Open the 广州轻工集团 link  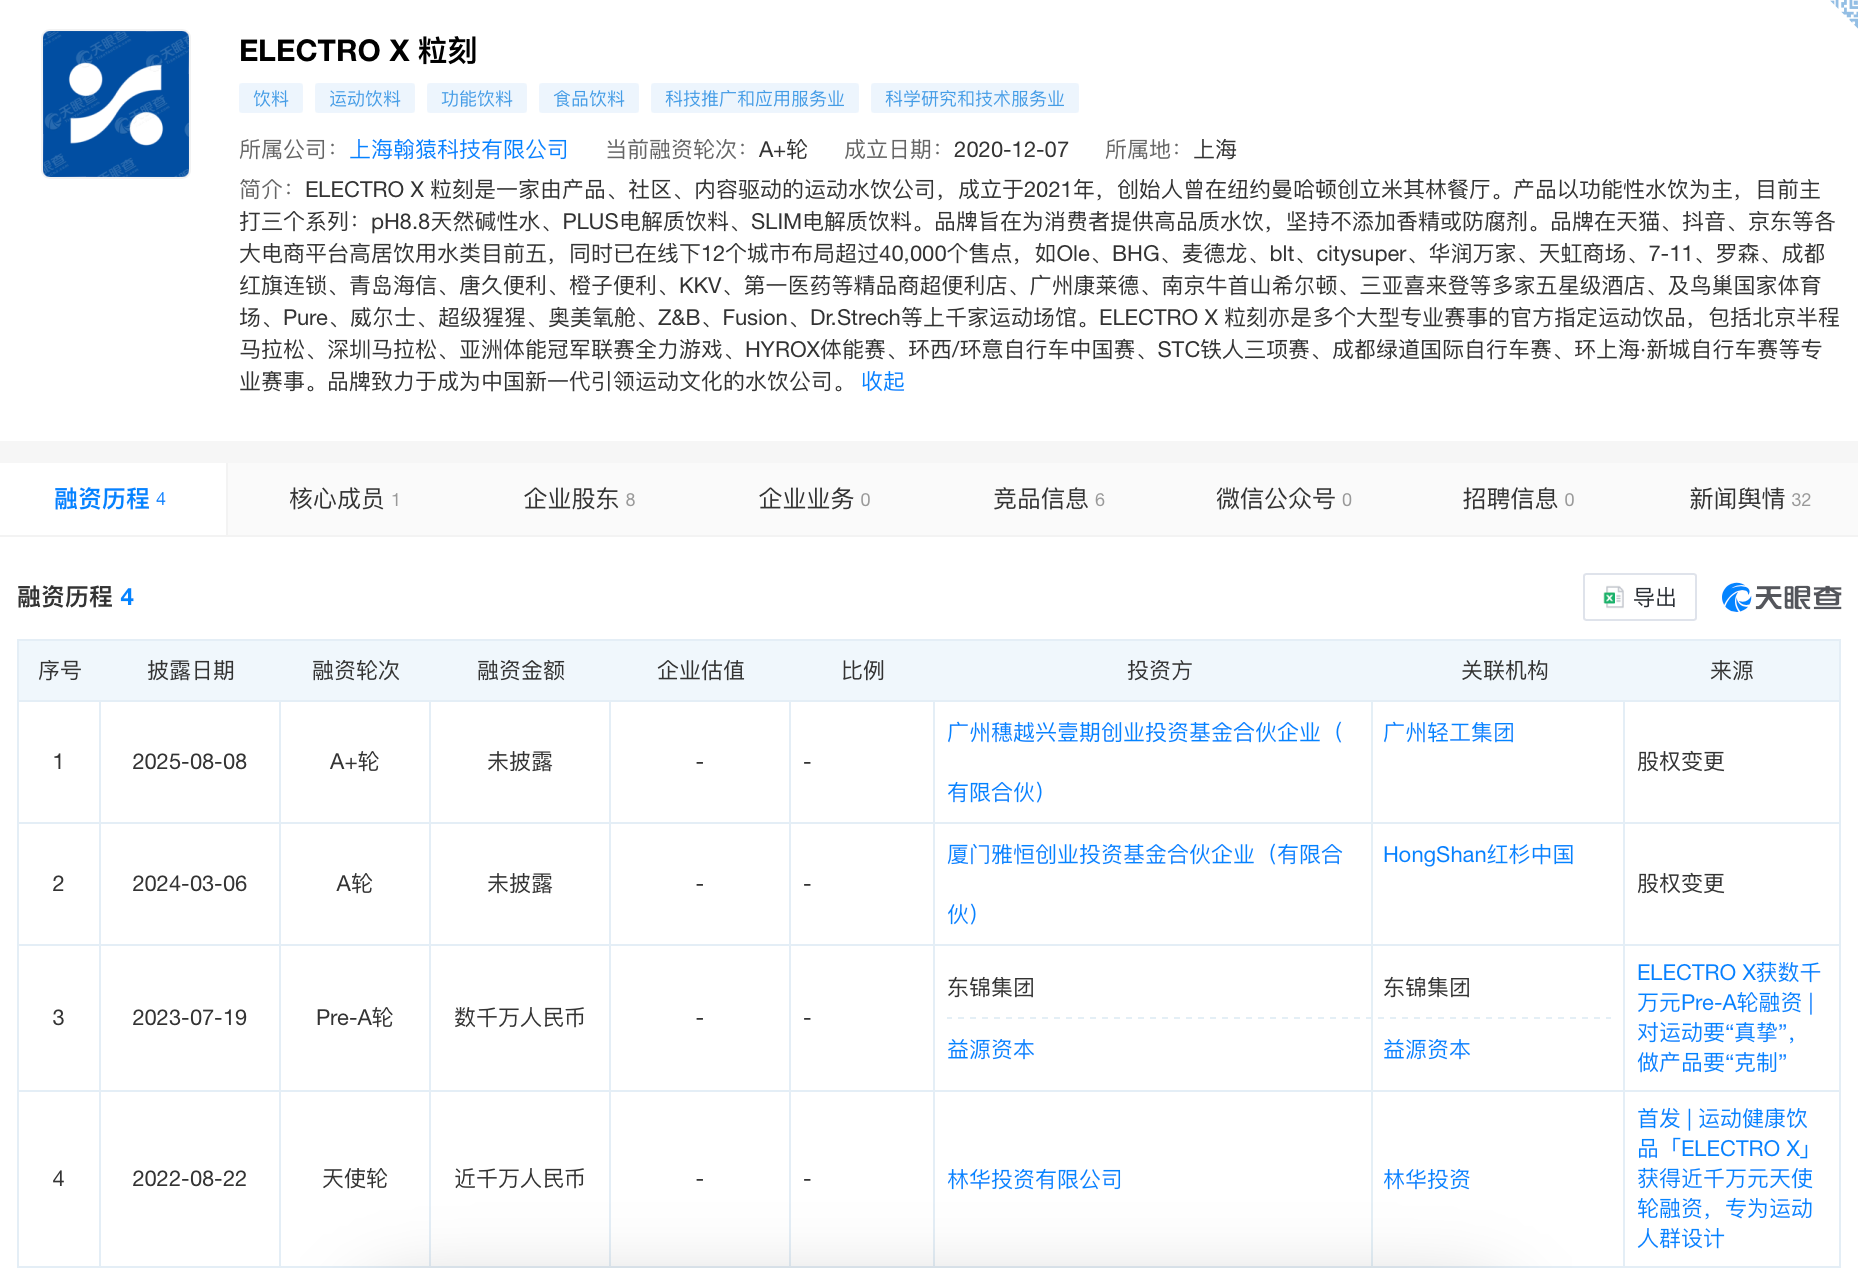tap(1448, 733)
